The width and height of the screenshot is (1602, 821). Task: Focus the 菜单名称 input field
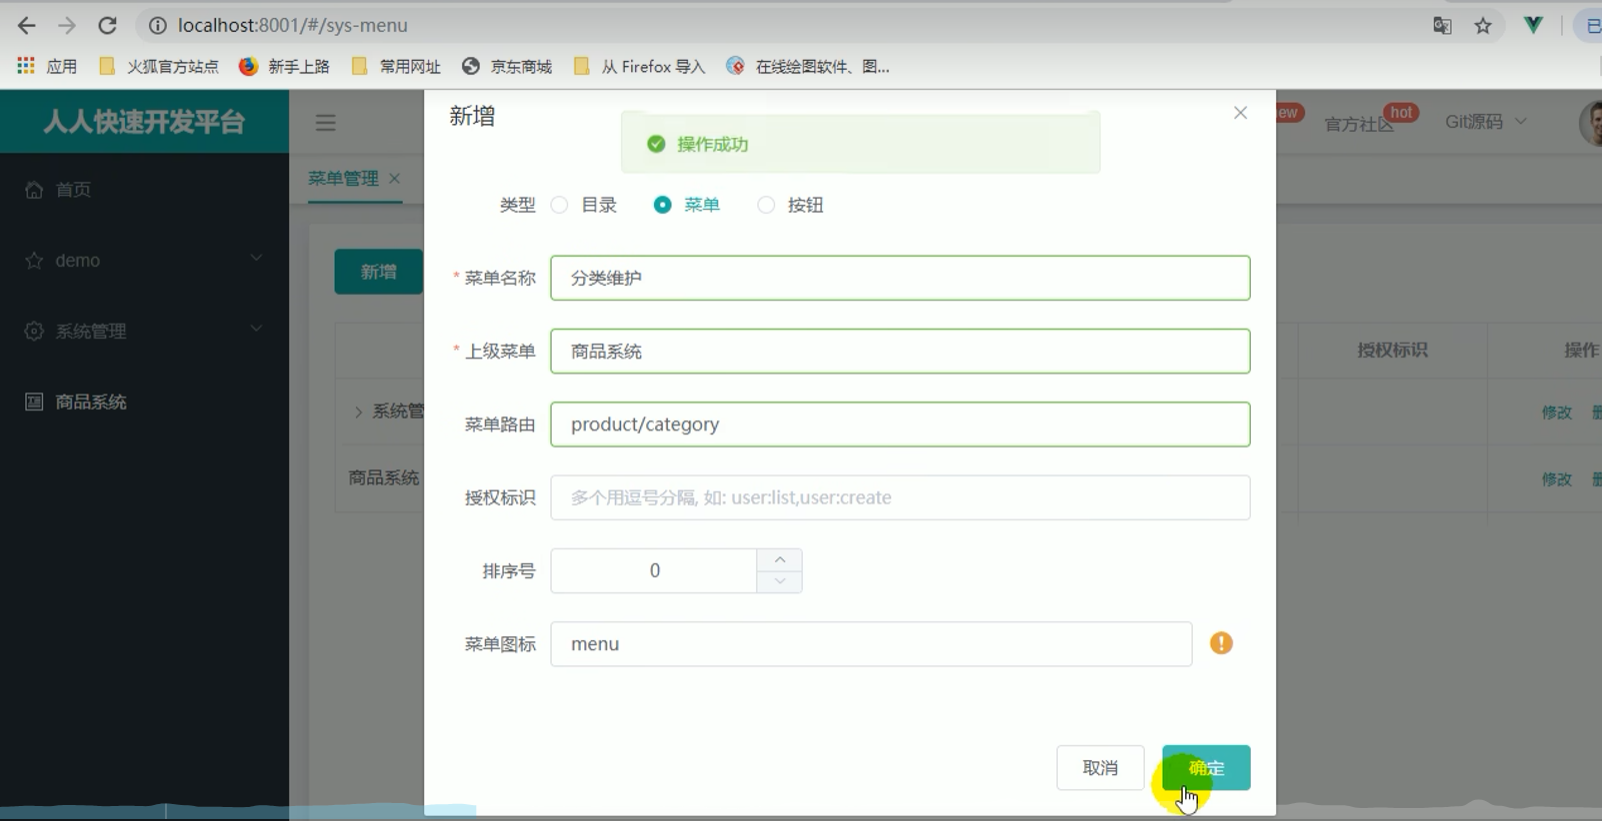[900, 278]
